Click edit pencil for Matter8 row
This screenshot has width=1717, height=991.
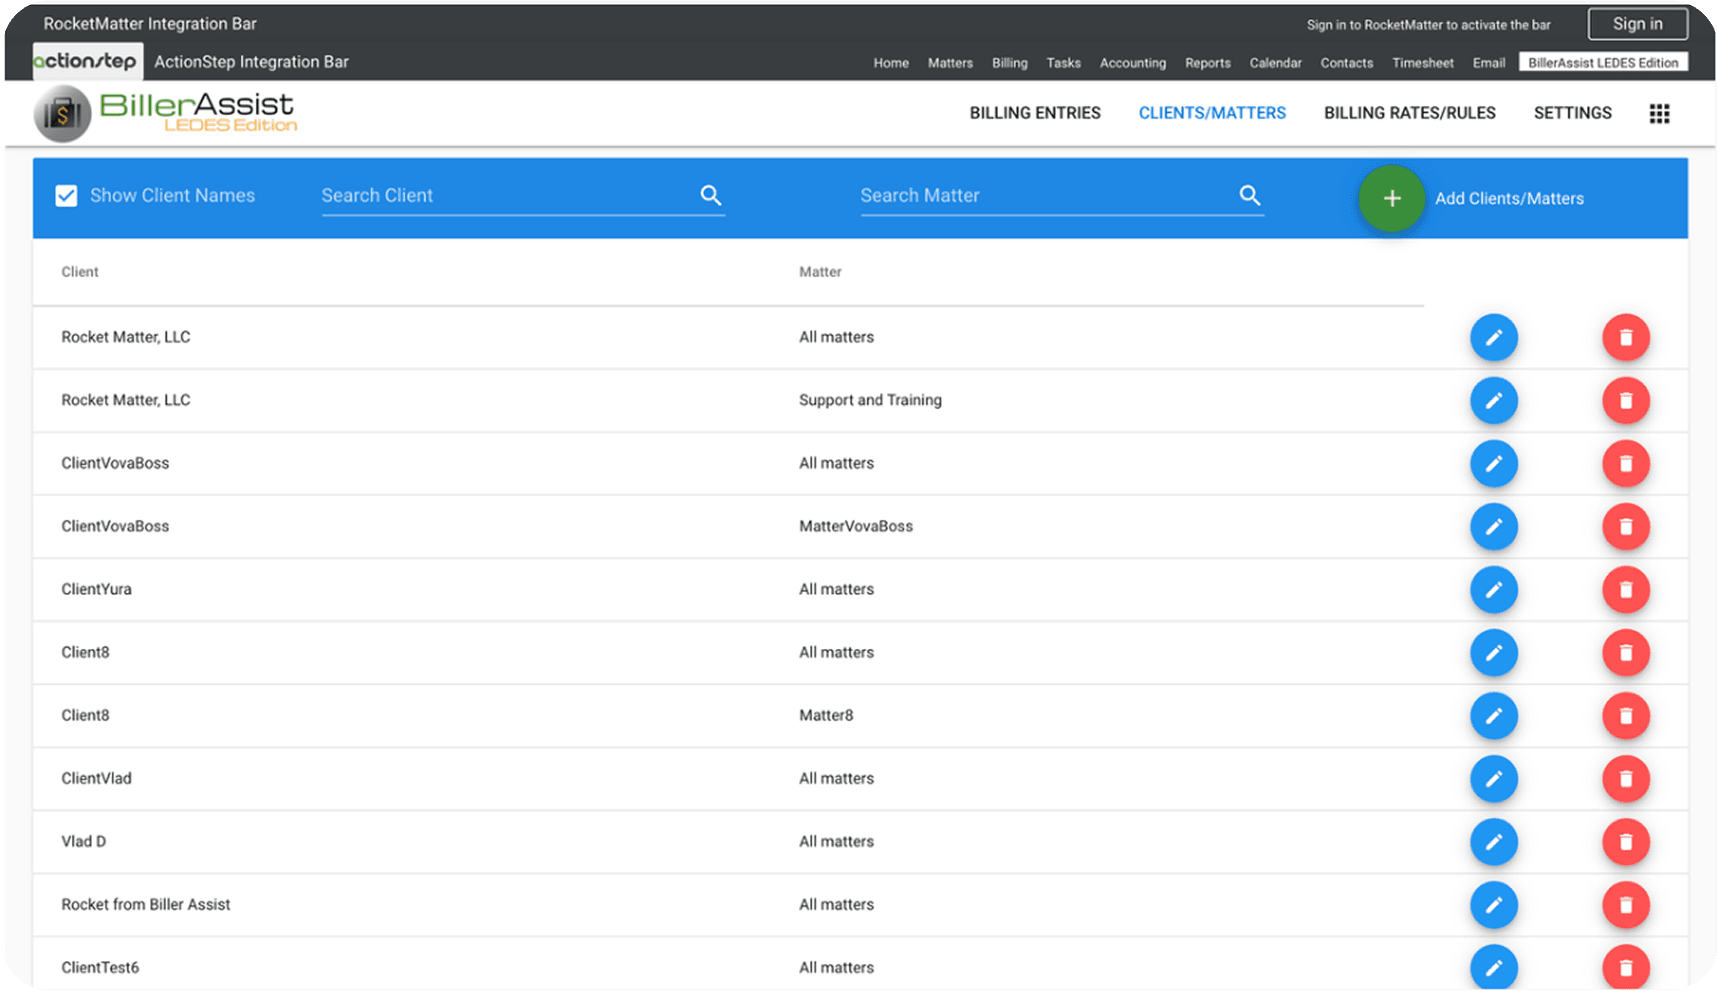click(x=1493, y=716)
